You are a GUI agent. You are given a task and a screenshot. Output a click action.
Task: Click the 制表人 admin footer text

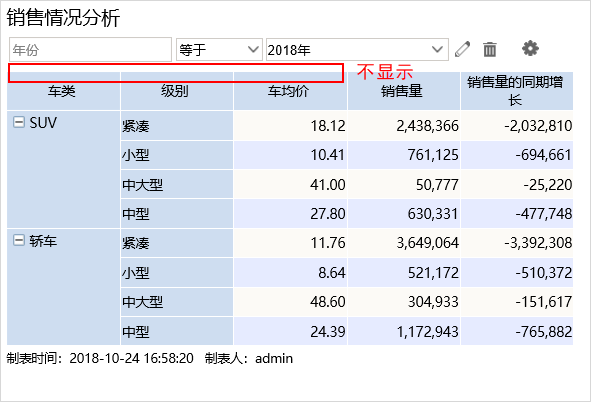tap(249, 358)
